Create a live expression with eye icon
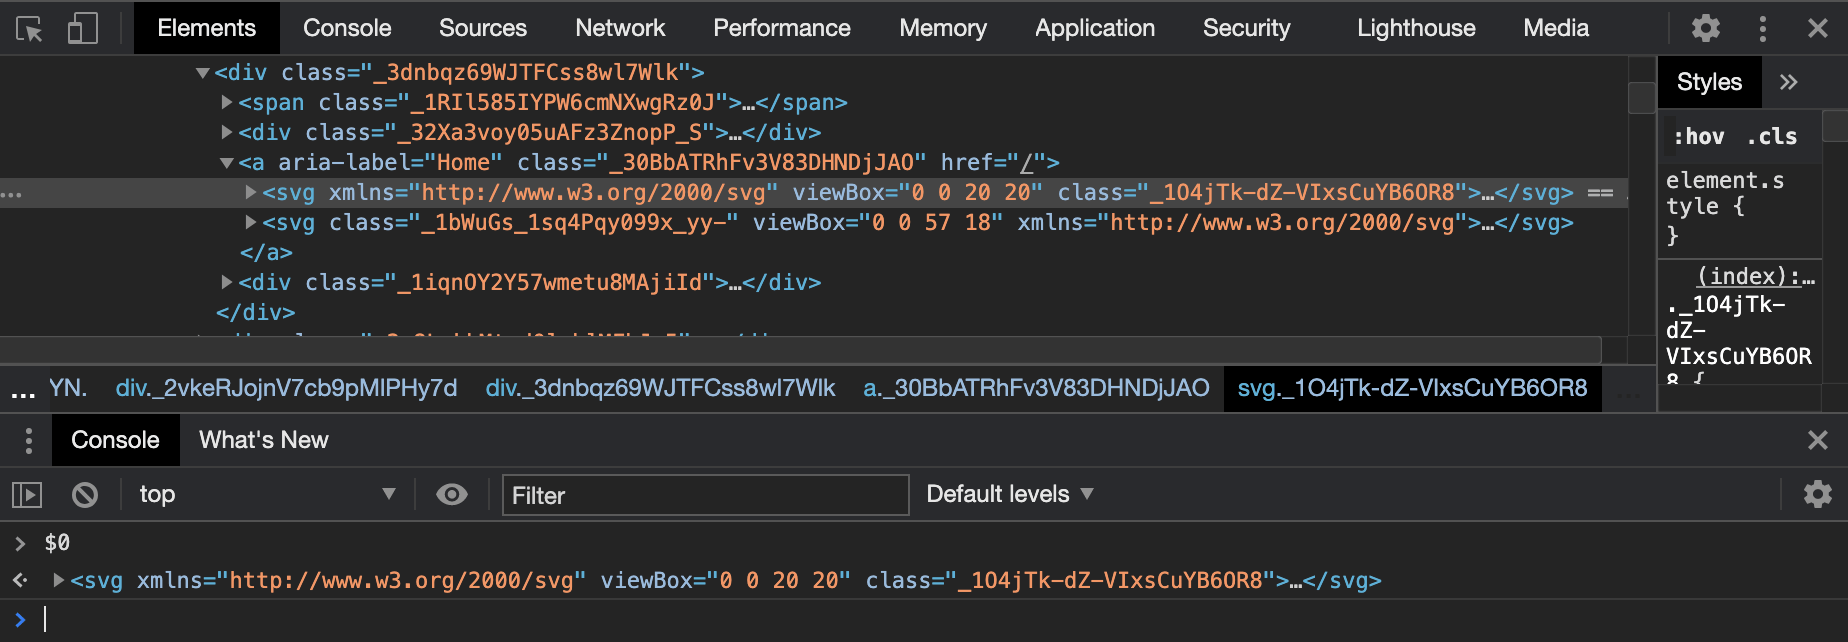This screenshot has height=642, width=1848. tap(452, 494)
